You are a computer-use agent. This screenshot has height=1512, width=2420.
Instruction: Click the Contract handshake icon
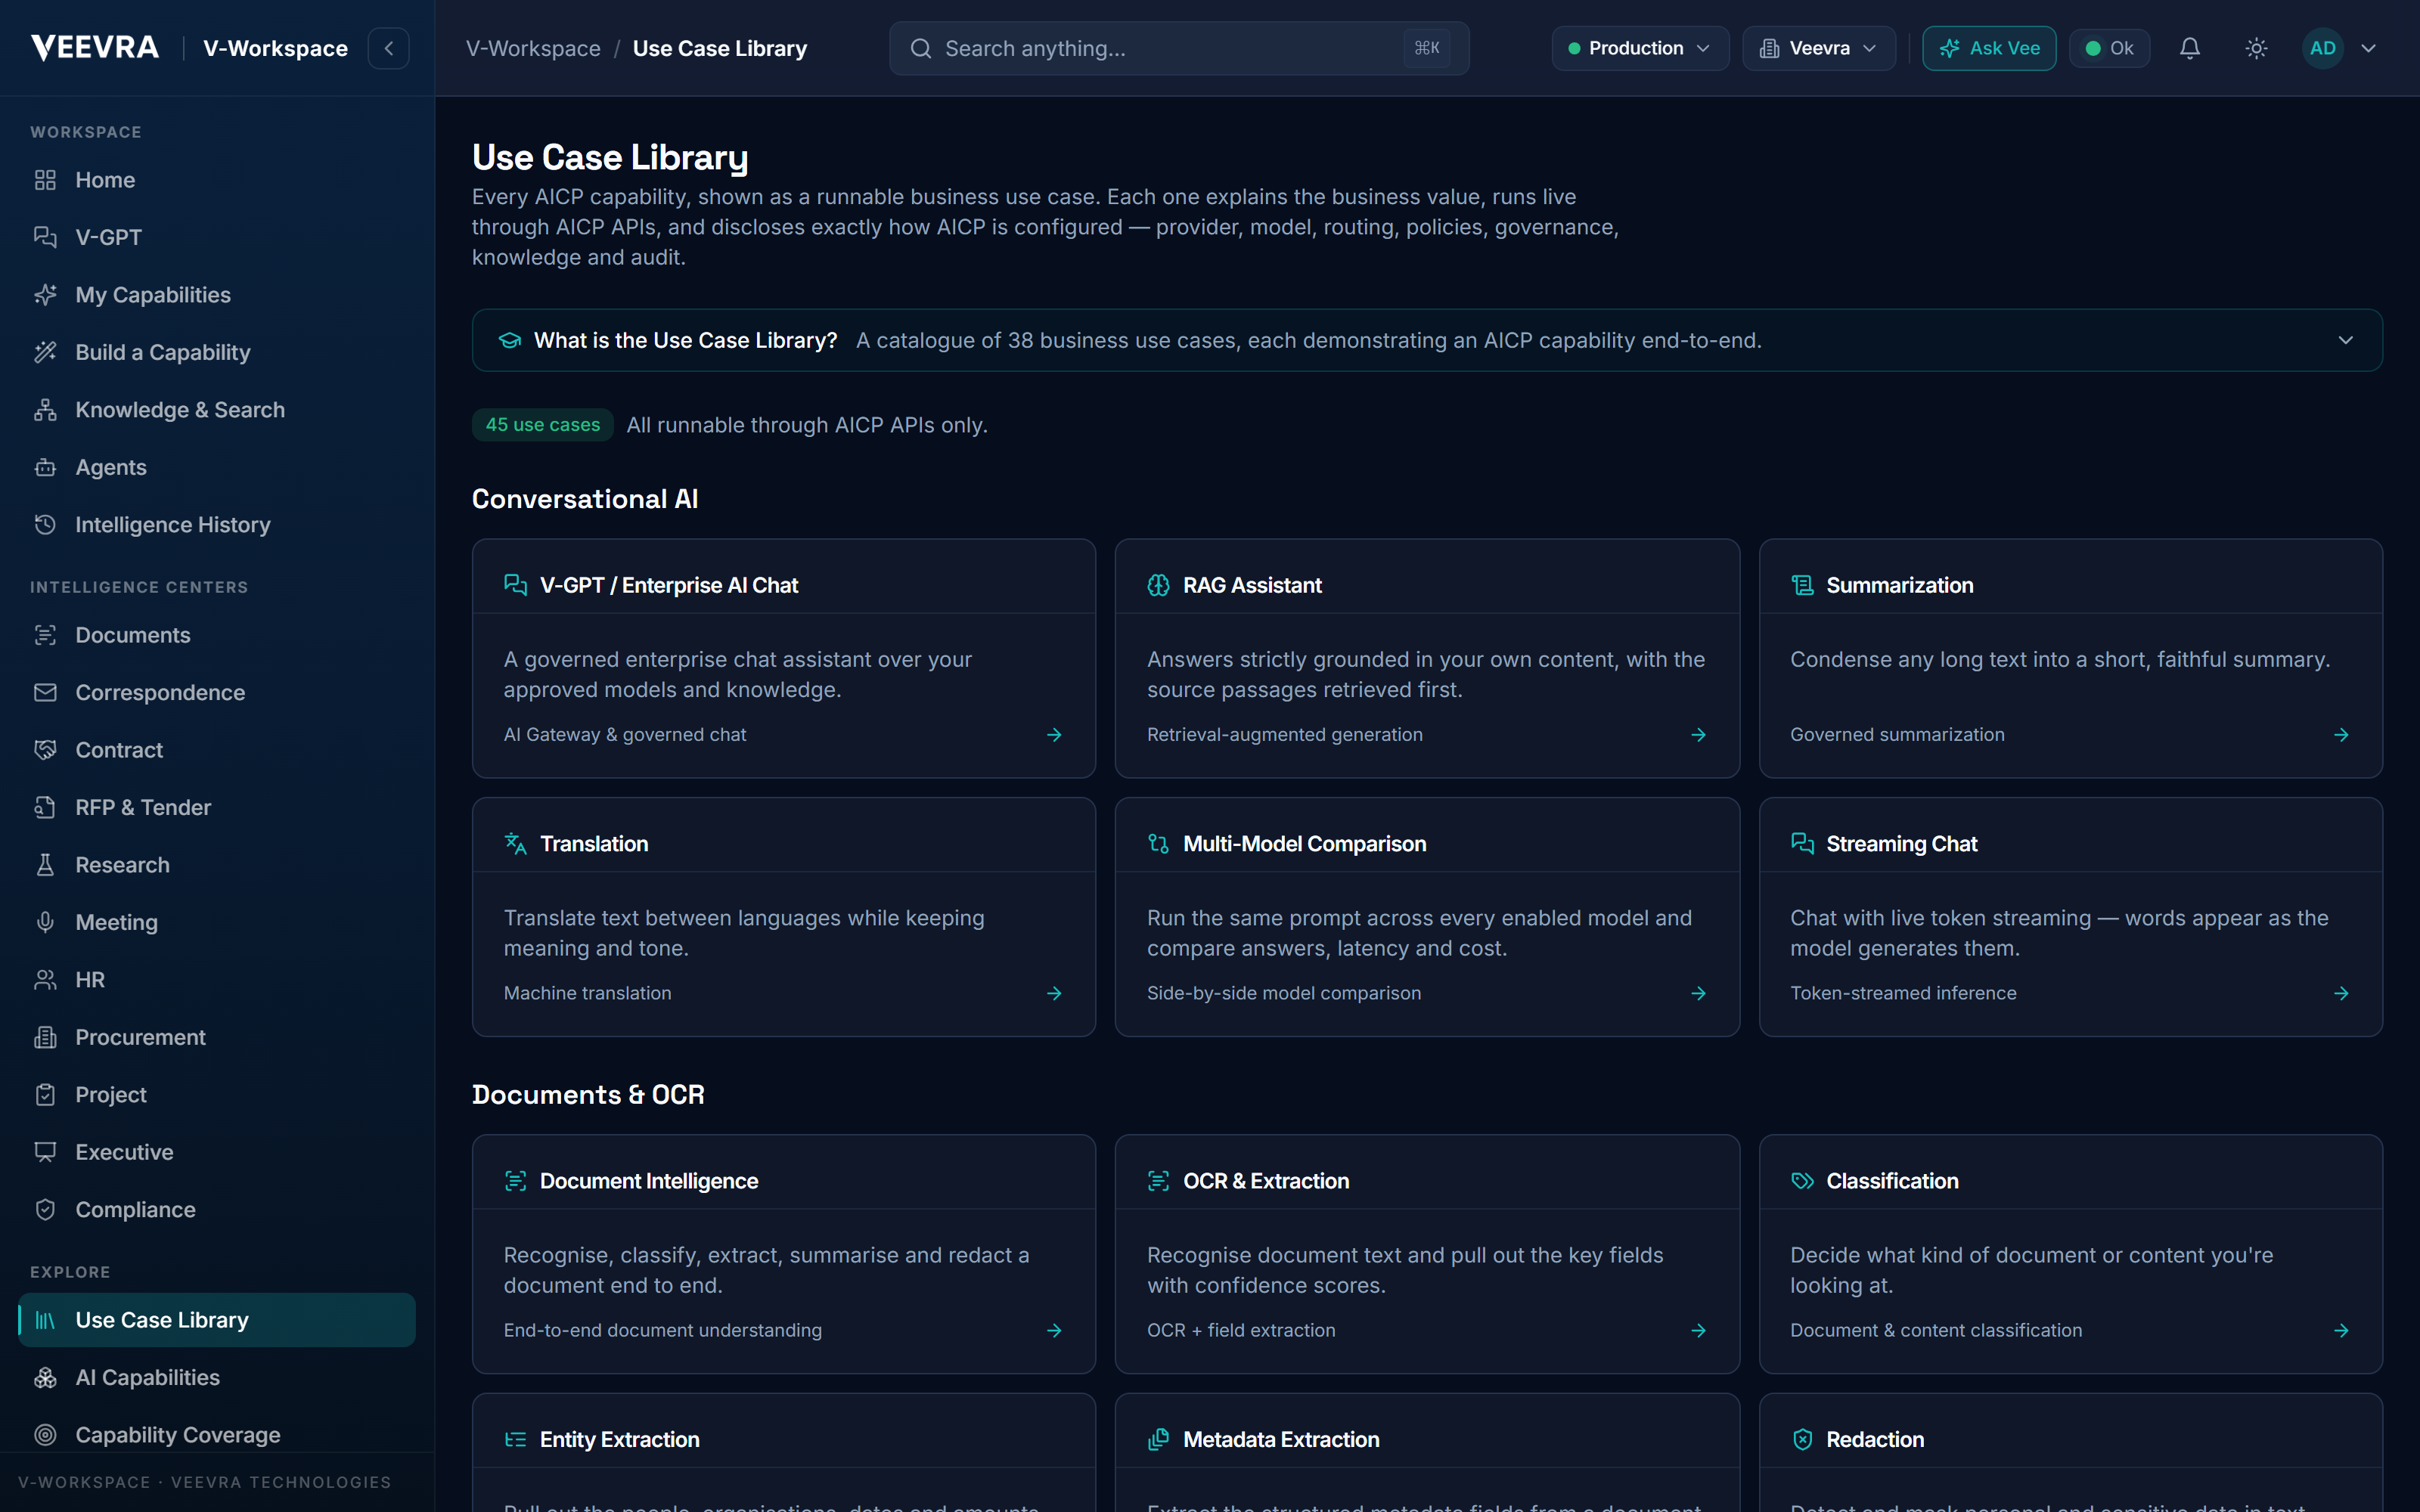point(45,750)
